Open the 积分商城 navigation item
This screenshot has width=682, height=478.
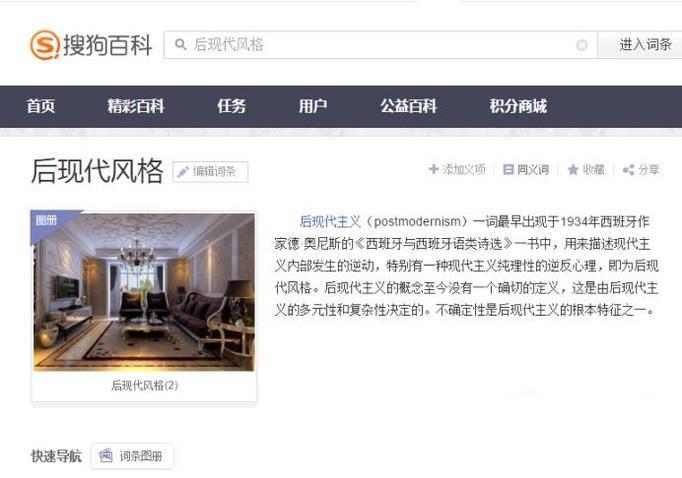[518, 106]
